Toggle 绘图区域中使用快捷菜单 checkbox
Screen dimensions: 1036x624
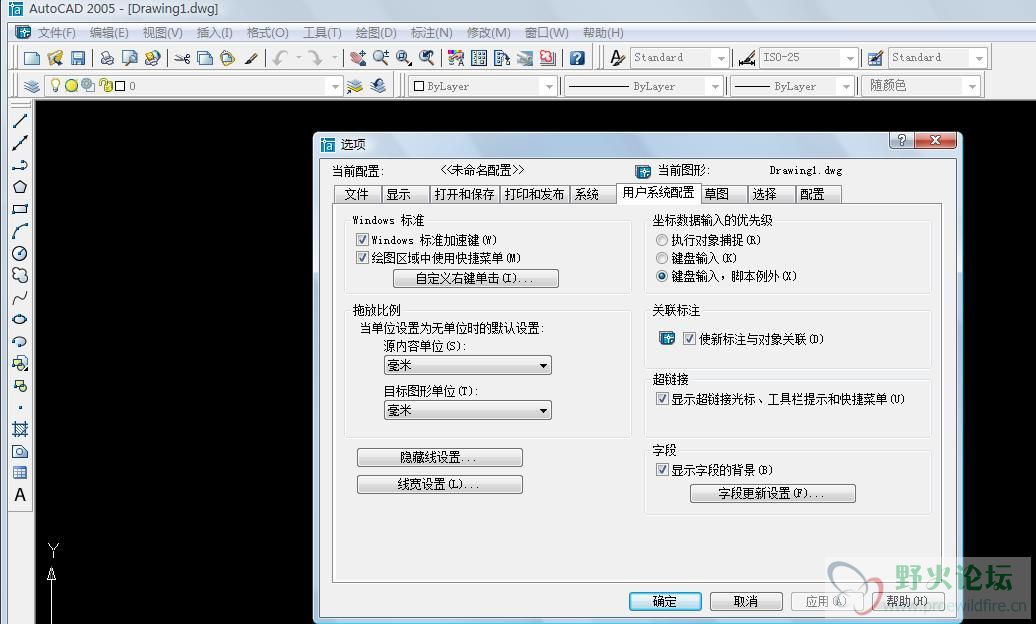pyautogui.click(x=362, y=258)
